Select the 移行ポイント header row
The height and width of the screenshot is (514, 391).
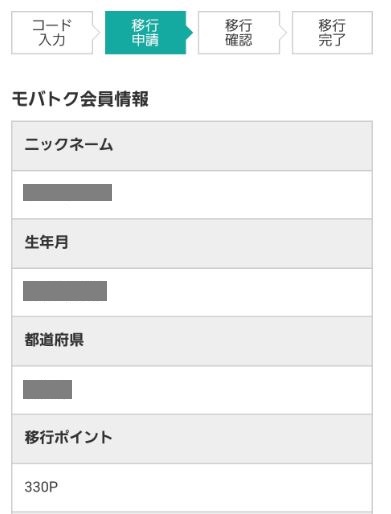[192, 439]
